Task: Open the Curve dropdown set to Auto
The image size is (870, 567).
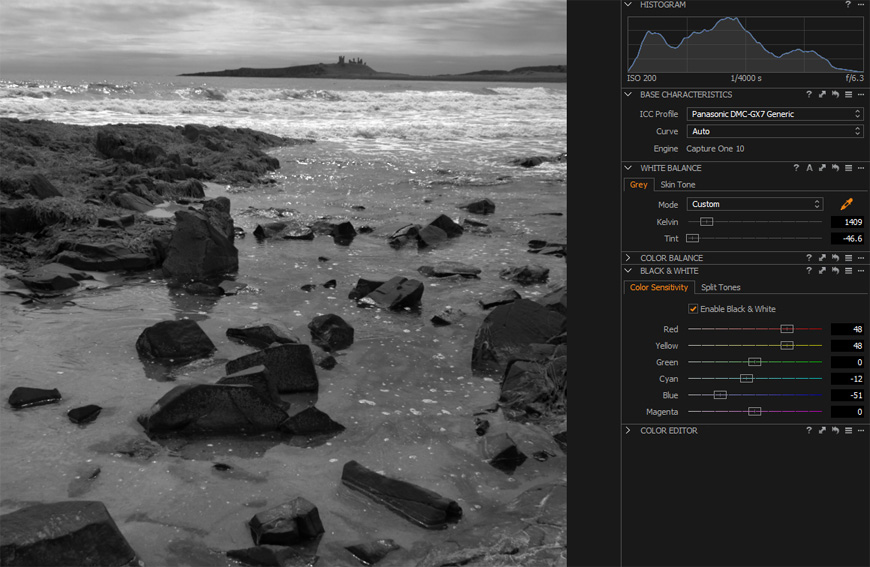Action: pos(774,131)
